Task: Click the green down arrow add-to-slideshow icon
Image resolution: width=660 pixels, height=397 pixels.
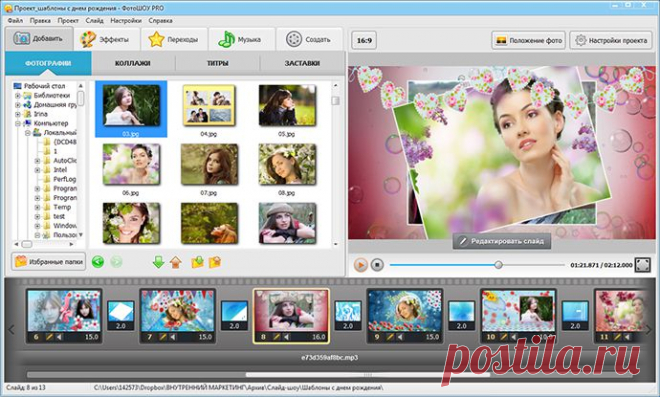Action: (158, 262)
